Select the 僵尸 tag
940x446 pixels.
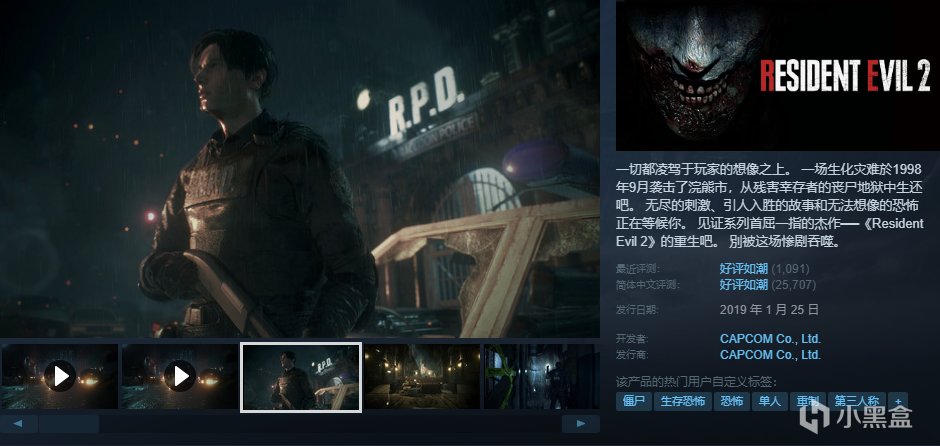pyautogui.click(x=634, y=402)
